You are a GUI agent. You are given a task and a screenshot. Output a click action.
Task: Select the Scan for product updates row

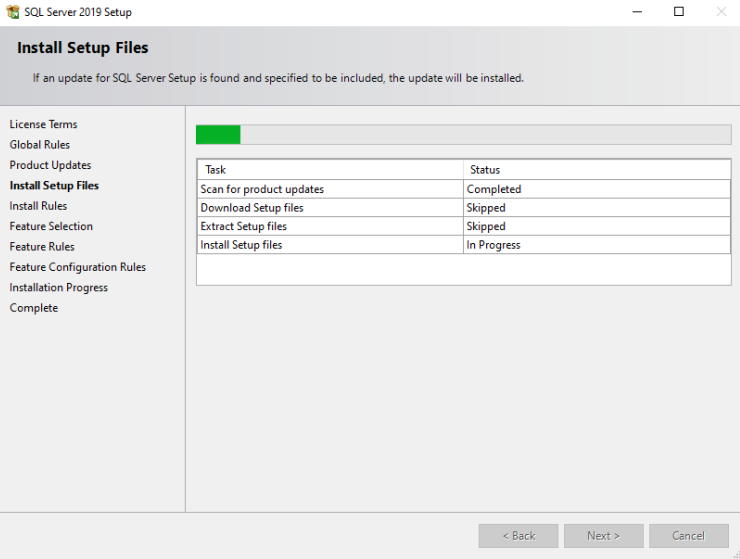coord(463,189)
